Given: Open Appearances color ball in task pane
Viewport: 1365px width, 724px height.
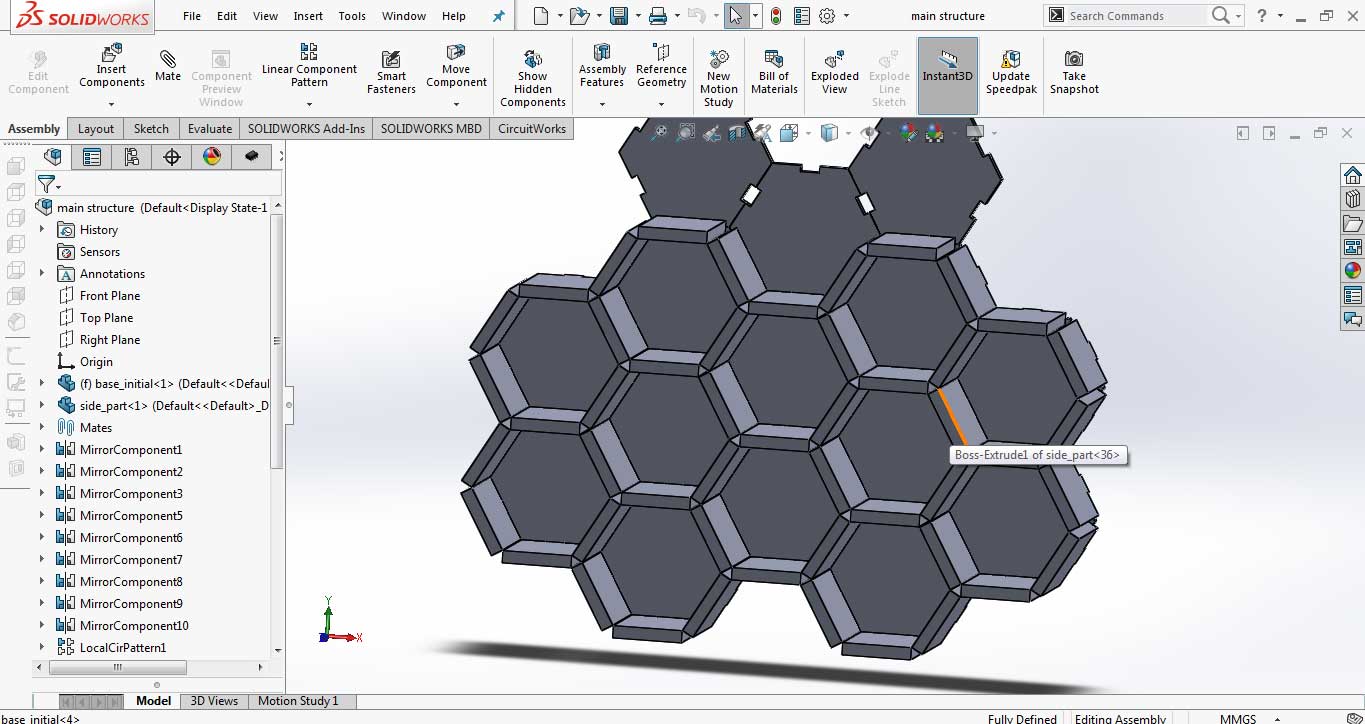Looking at the screenshot, I should pos(1352,271).
